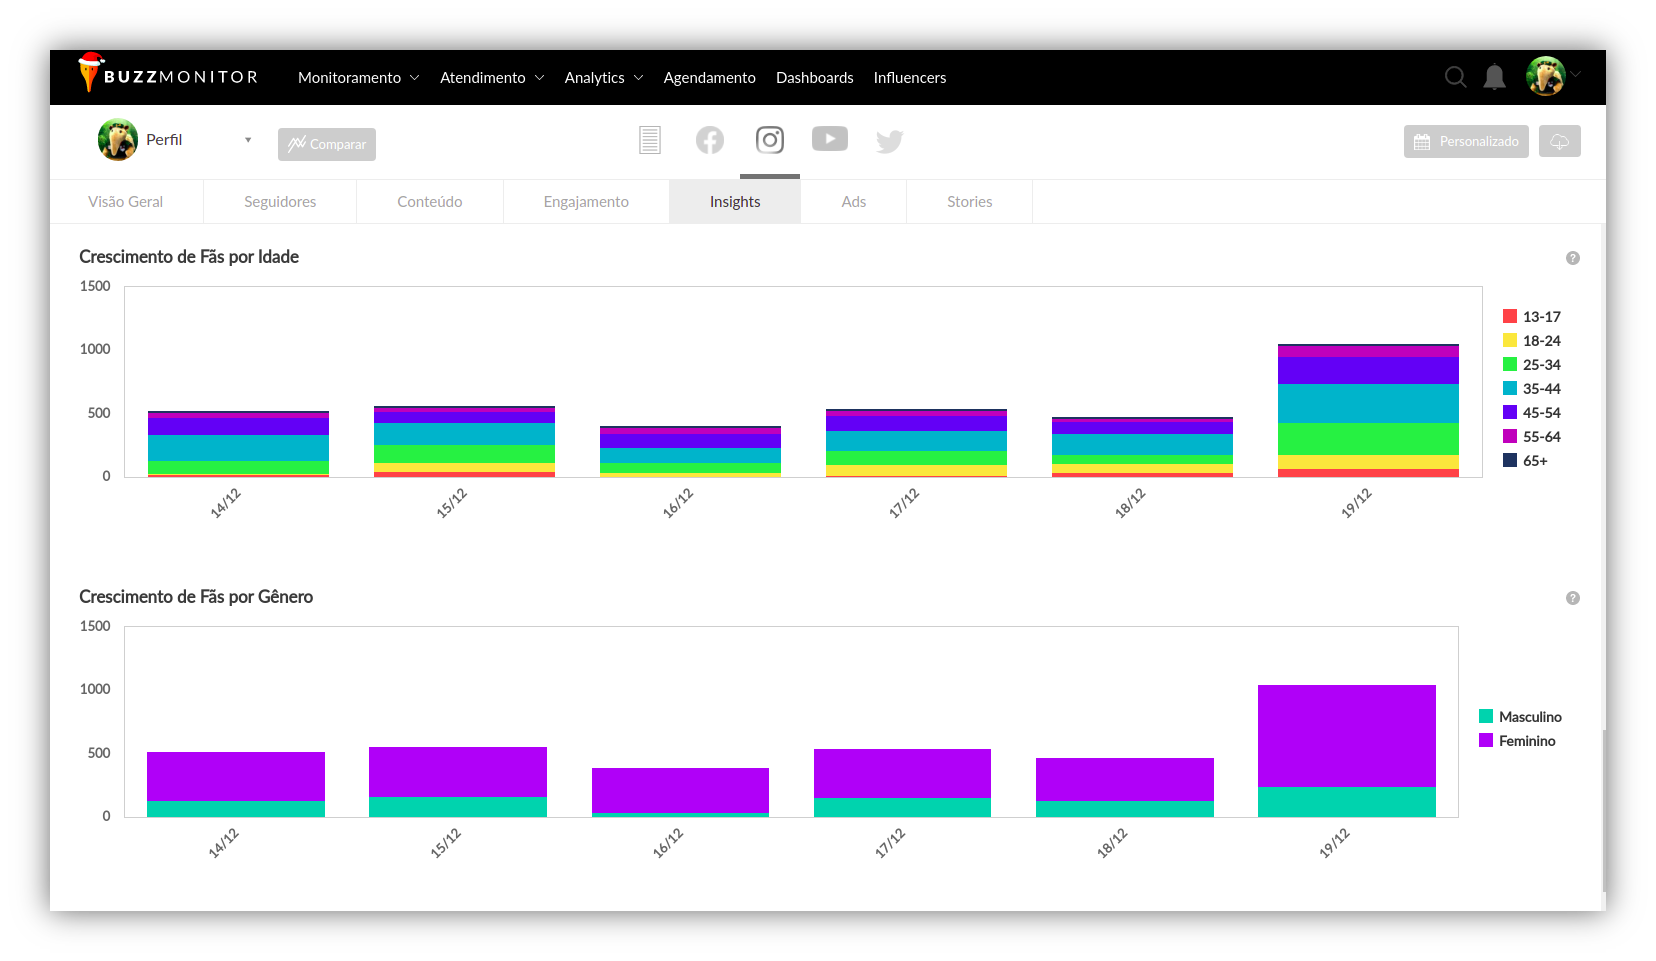This screenshot has width=1656, height=961.
Task: Select the Instagram network icon
Action: click(x=769, y=140)
